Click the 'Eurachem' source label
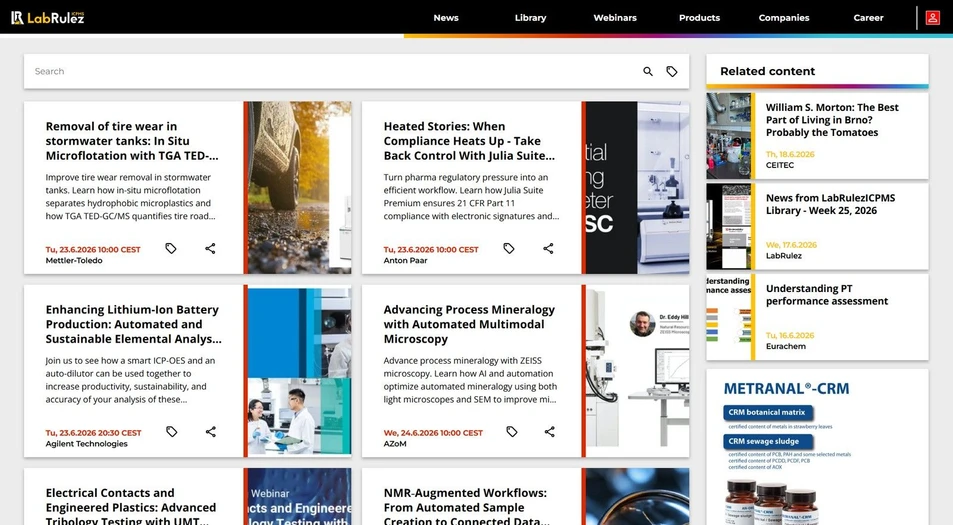The height and width of the screenshot is (525, 953). point(786,346)
